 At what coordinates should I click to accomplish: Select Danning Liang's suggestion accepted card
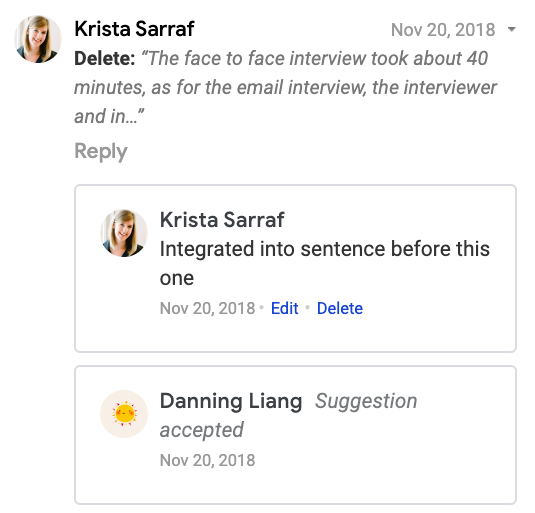click(295, 435)
